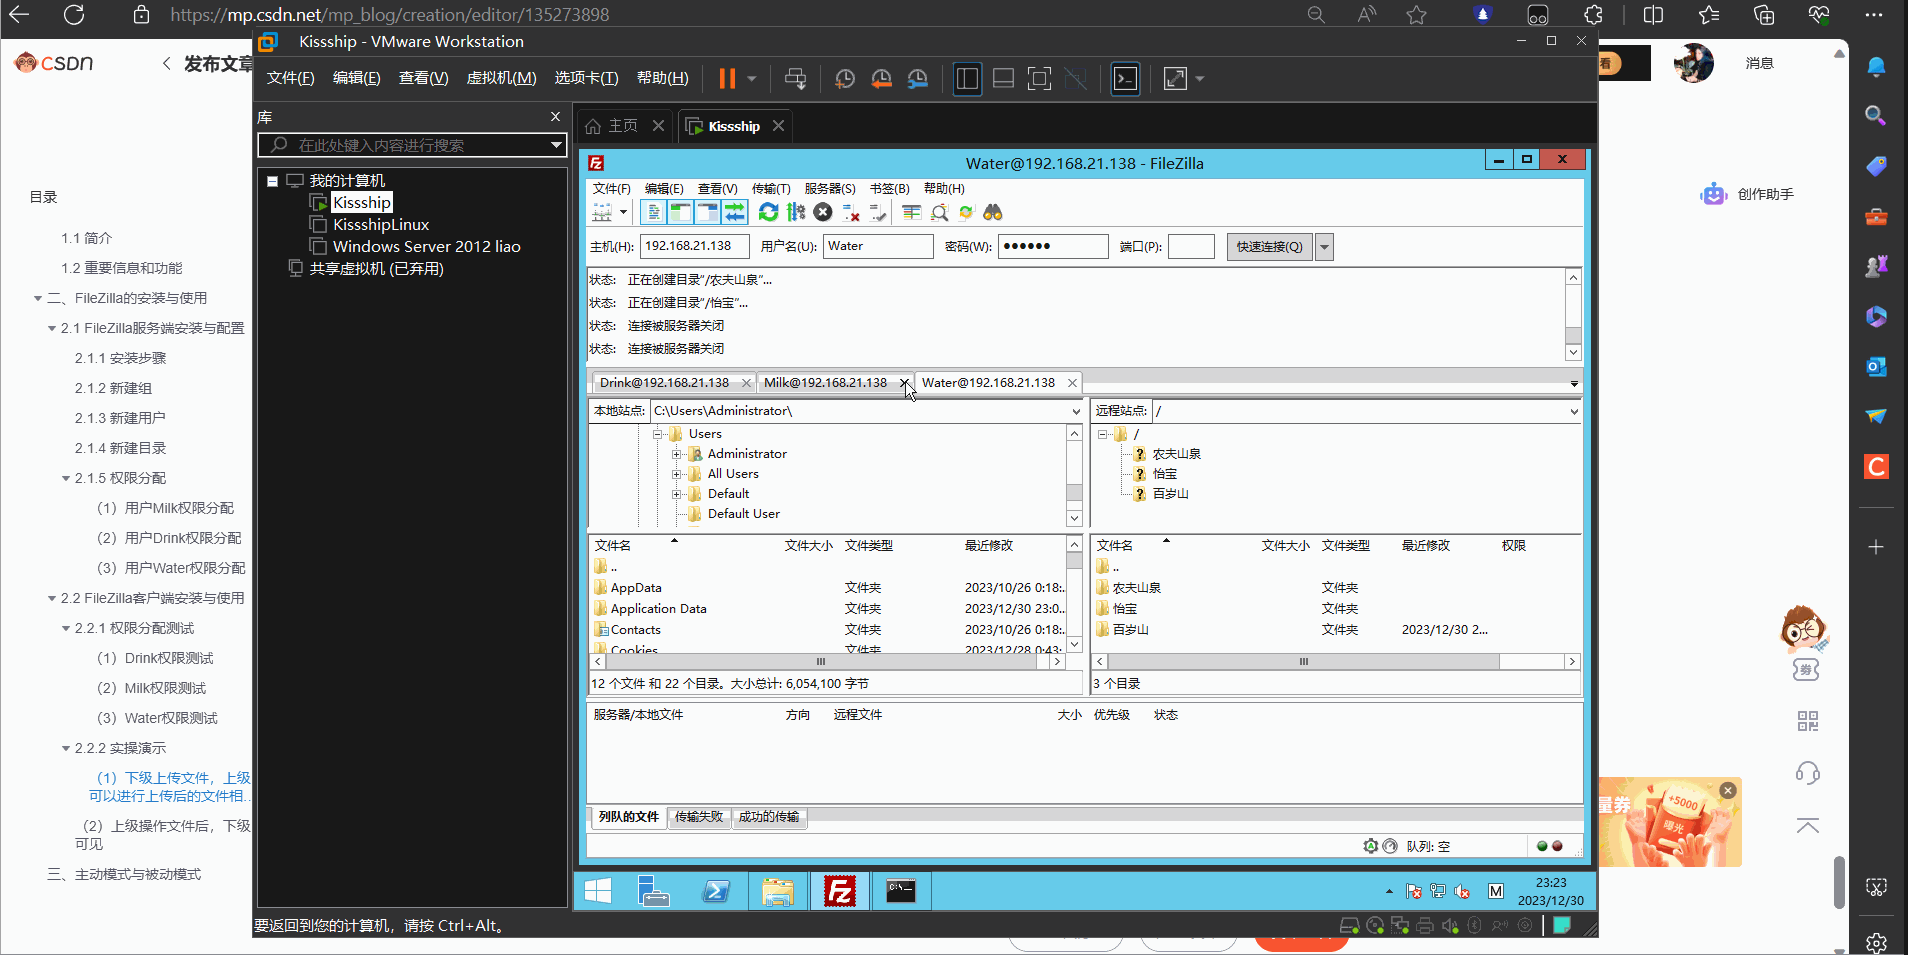Take a snapshot of the virtual machine
Image resolution: width=1908 pixels, height=955 pixels.
pos(845,79)
